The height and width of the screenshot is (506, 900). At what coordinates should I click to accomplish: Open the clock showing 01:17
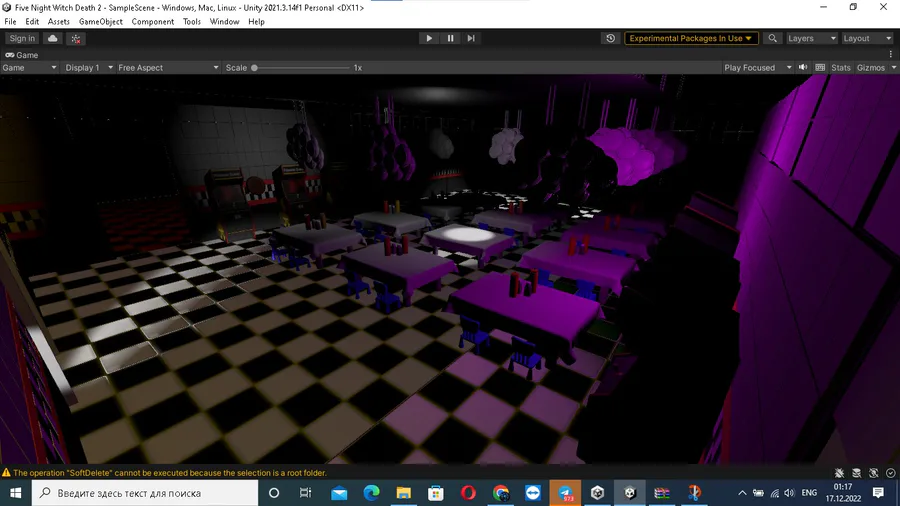[x=843, y=493]
